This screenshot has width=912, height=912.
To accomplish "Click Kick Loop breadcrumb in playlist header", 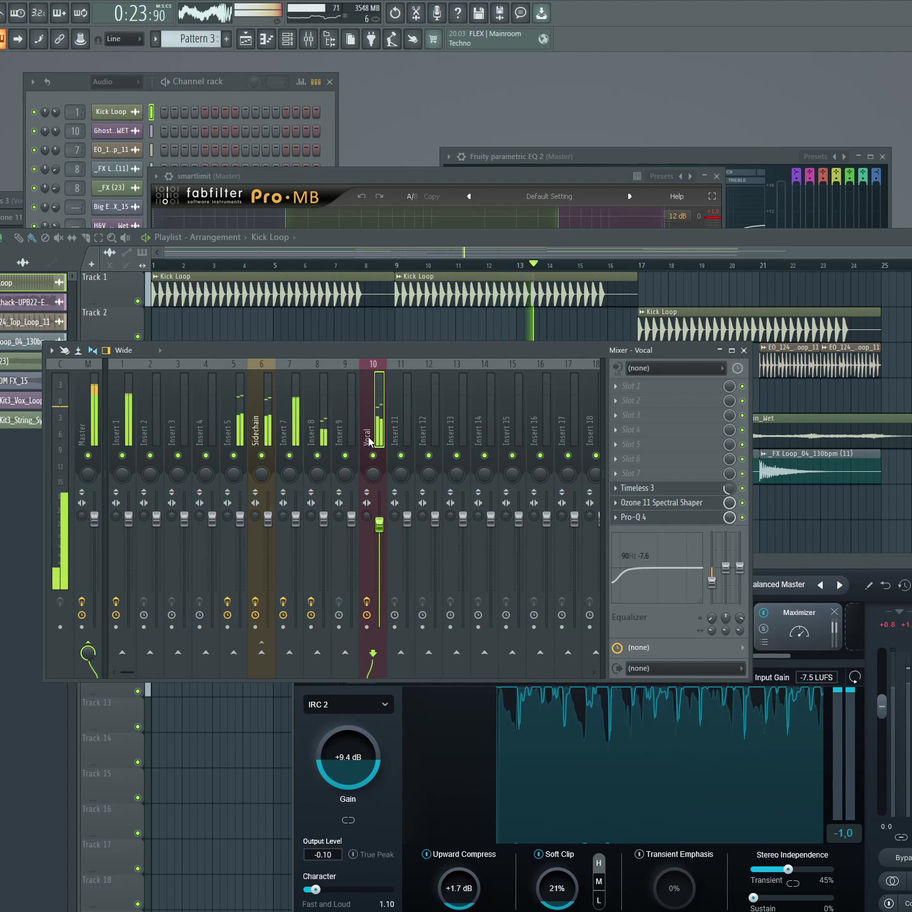I will click(x=270, y=237).
